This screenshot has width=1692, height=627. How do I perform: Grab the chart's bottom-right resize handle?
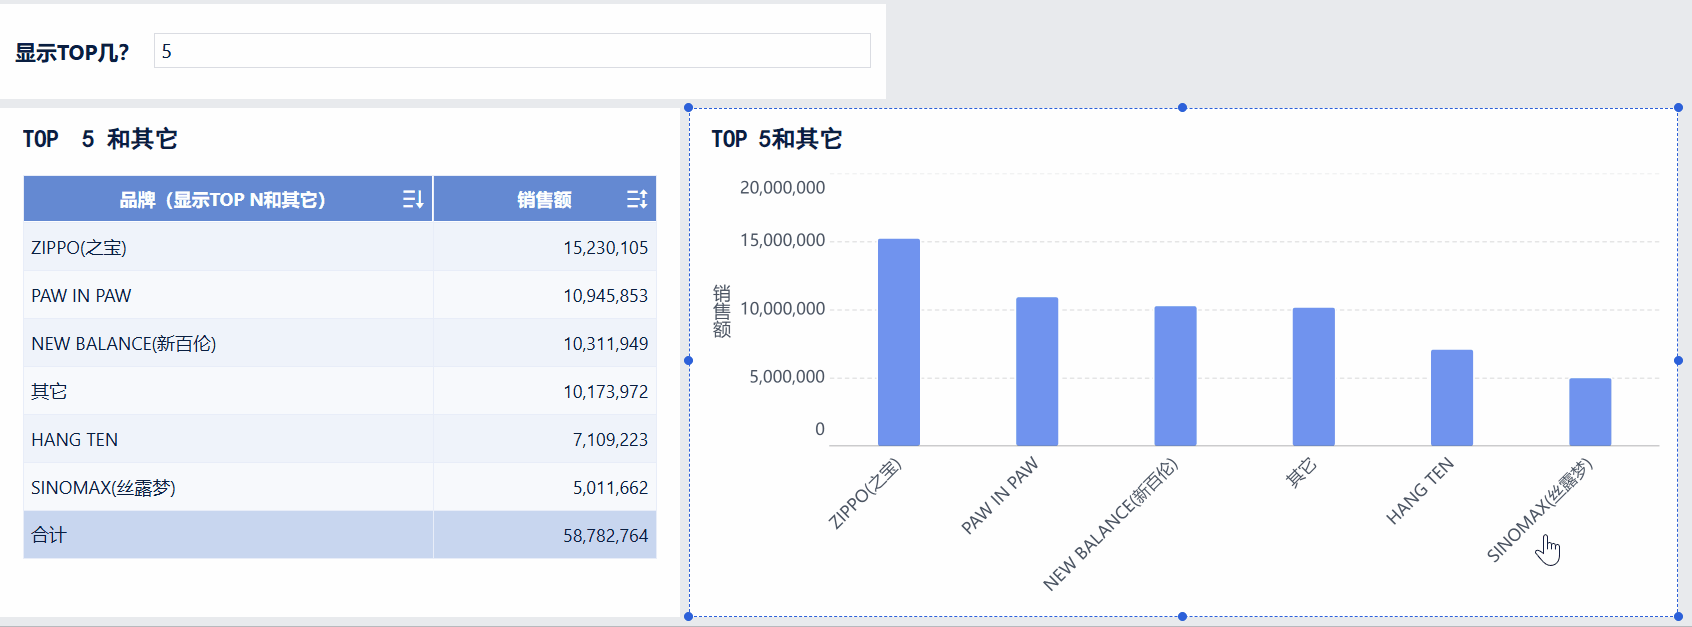[1678, 616]
